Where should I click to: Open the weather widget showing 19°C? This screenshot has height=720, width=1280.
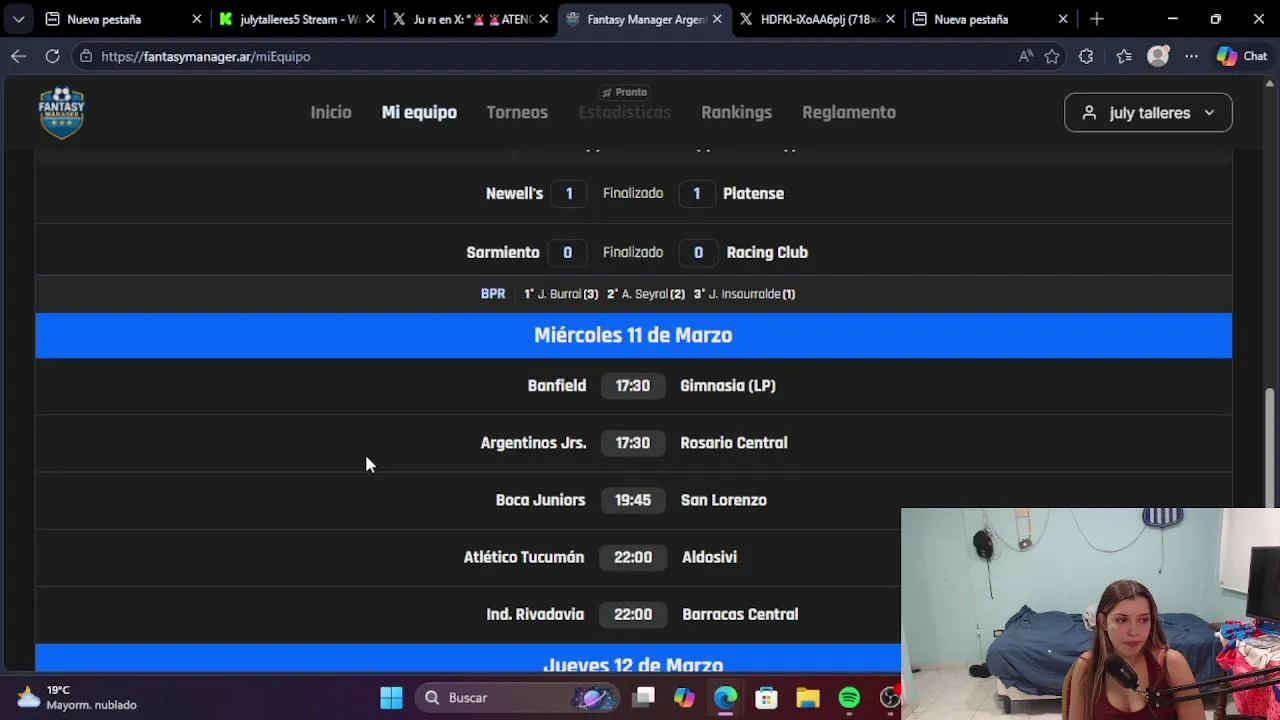click(x=78, y=697)
